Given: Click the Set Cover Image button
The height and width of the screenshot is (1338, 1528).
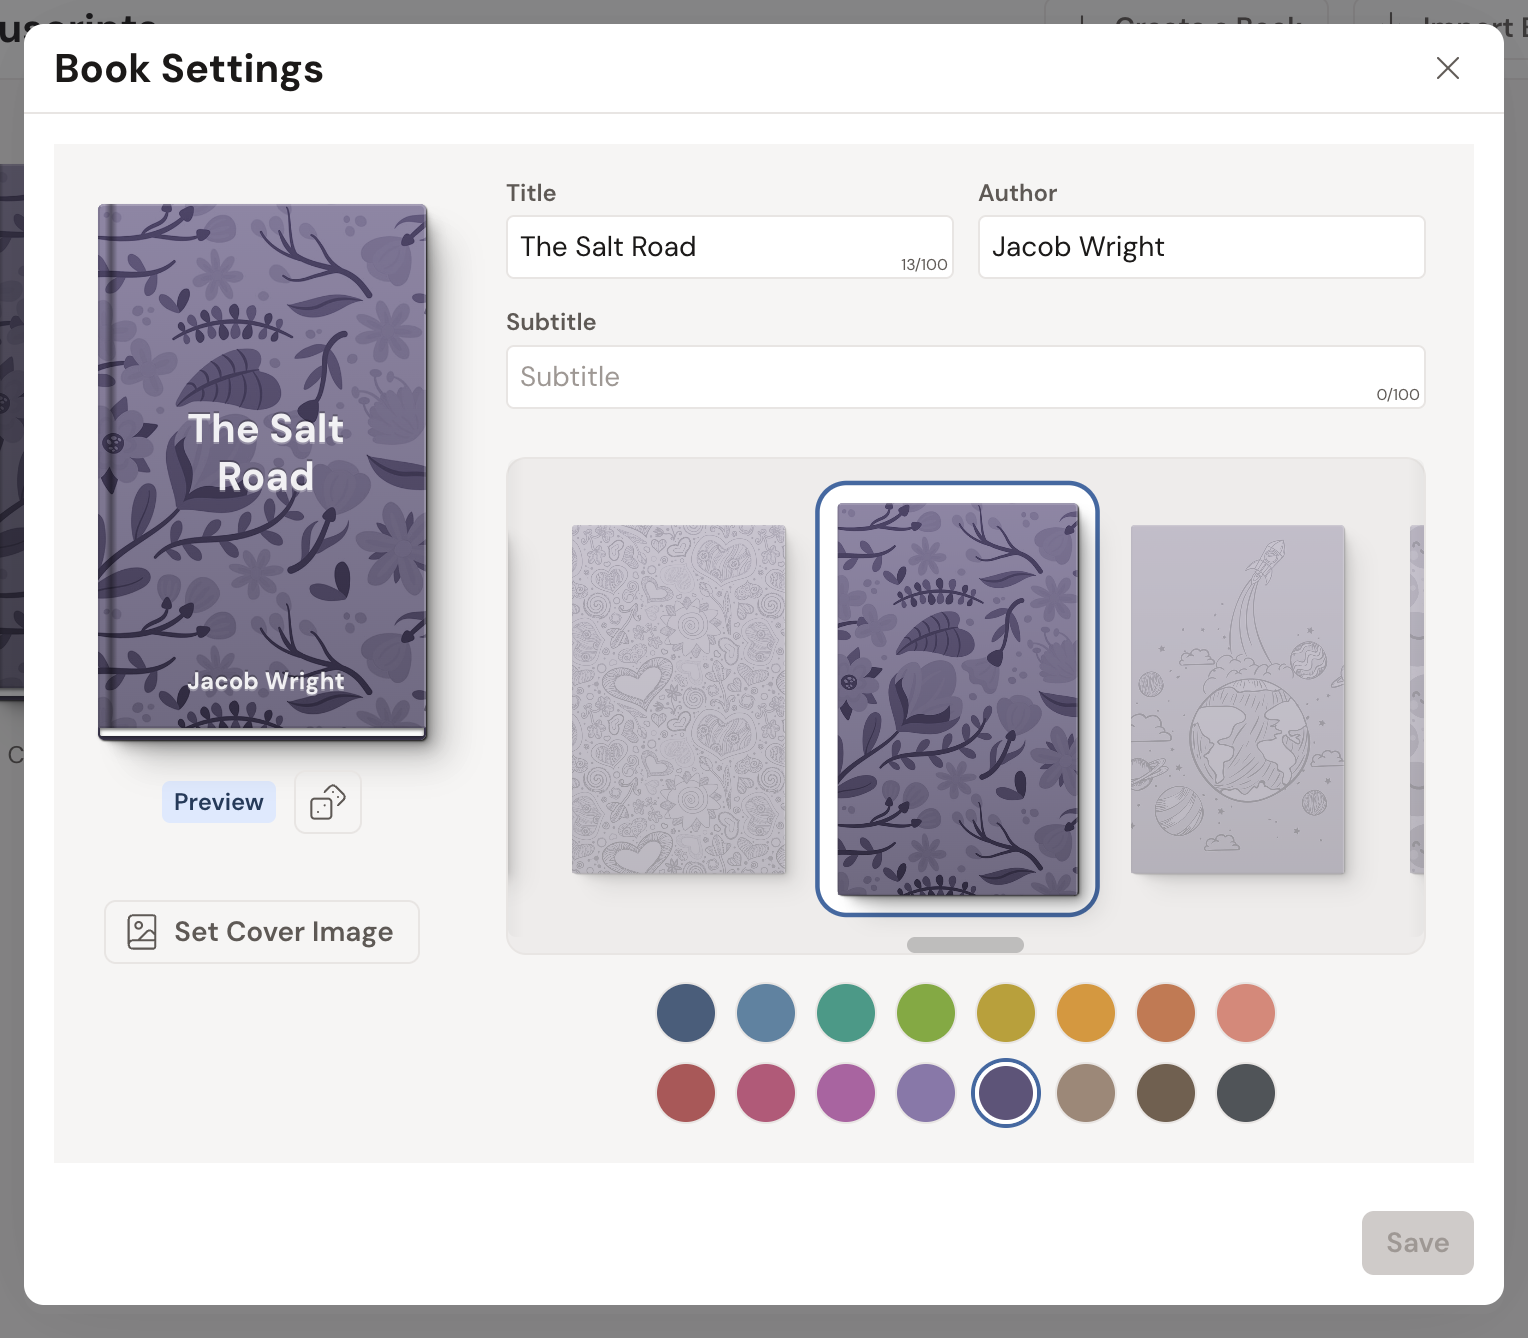Looking at the screenshot, I should [x=262, y=932].
